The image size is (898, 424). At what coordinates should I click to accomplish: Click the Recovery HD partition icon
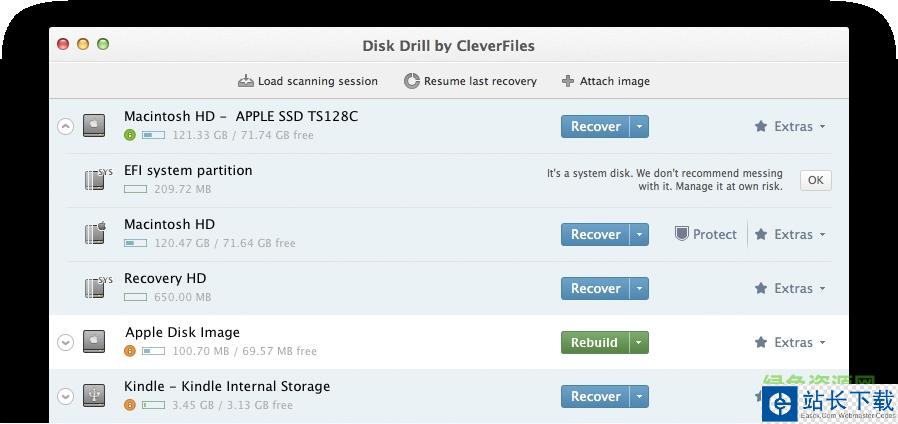[96, 288]
